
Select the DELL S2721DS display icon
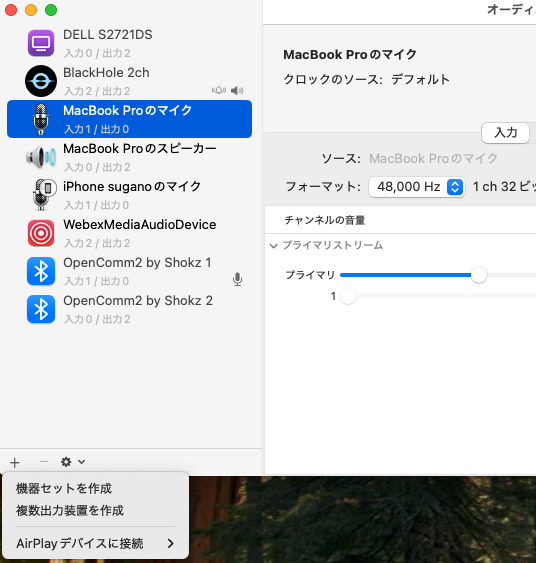click(41, 43)
